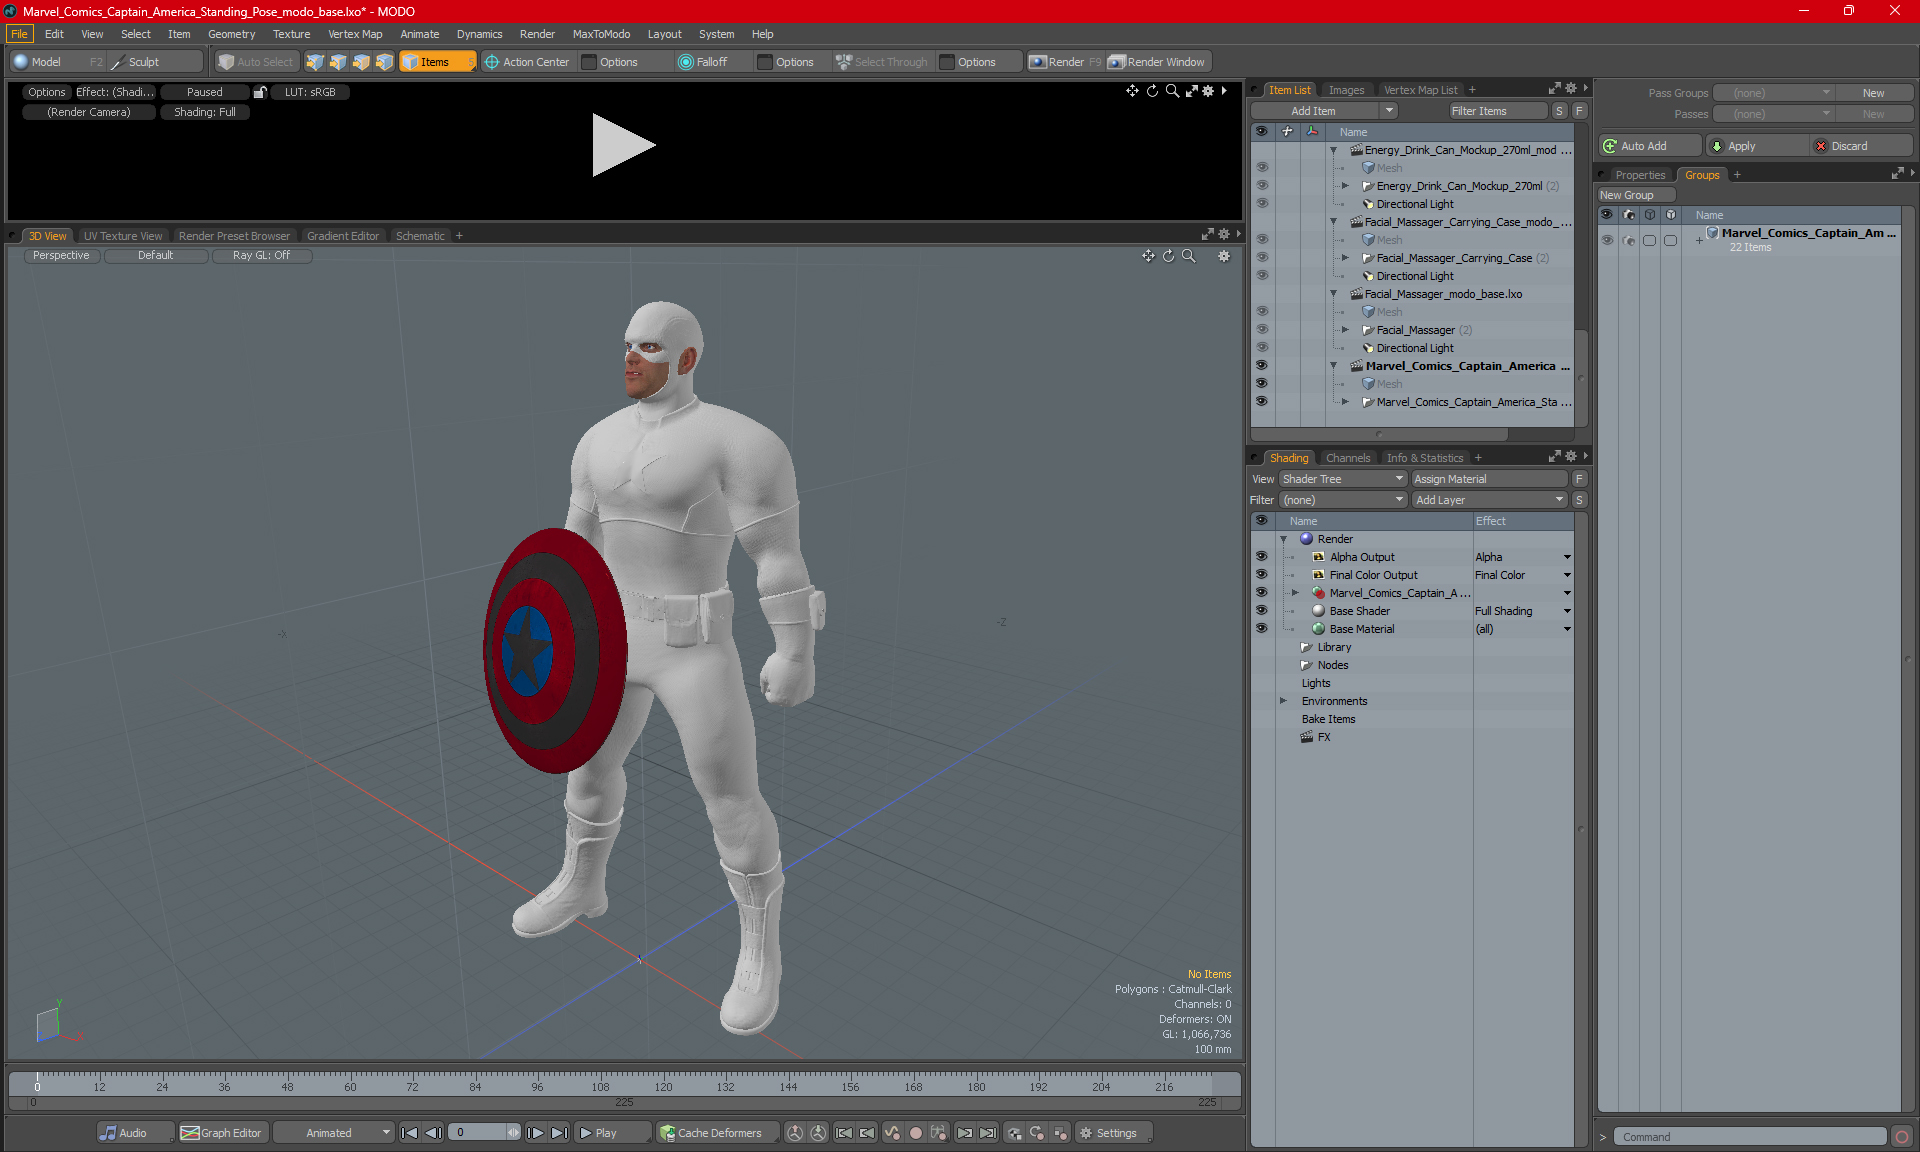
Task: Activate the Items selection mode
Action: pos(437,62)
